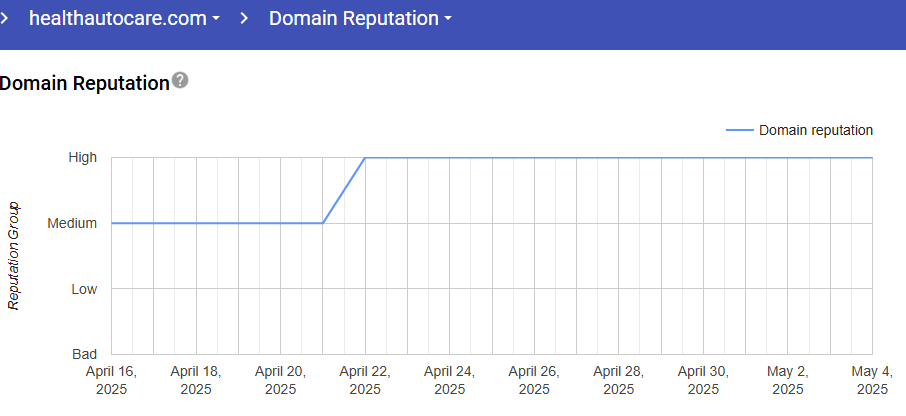Click the Bad reputation axis label
Screen dimensions: 906x416
pos(84,355)
